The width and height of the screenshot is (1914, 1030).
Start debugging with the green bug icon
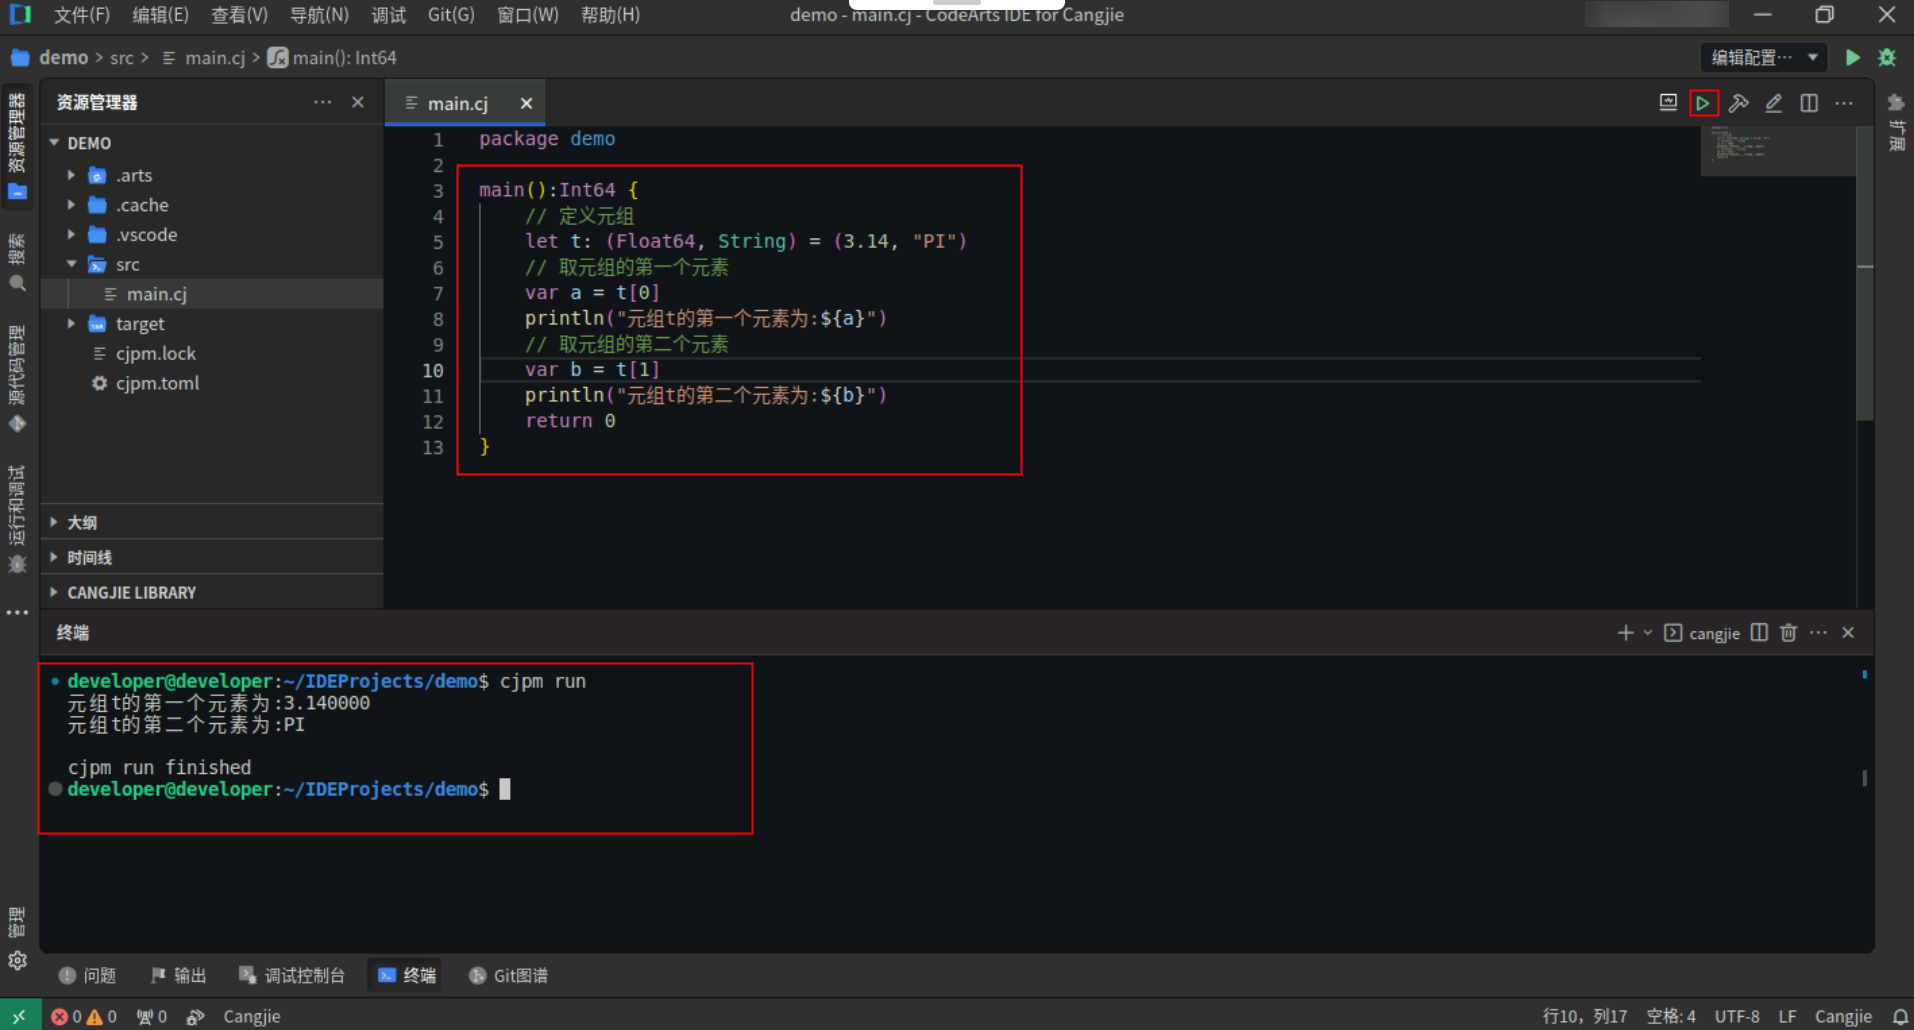point(1887,58)
